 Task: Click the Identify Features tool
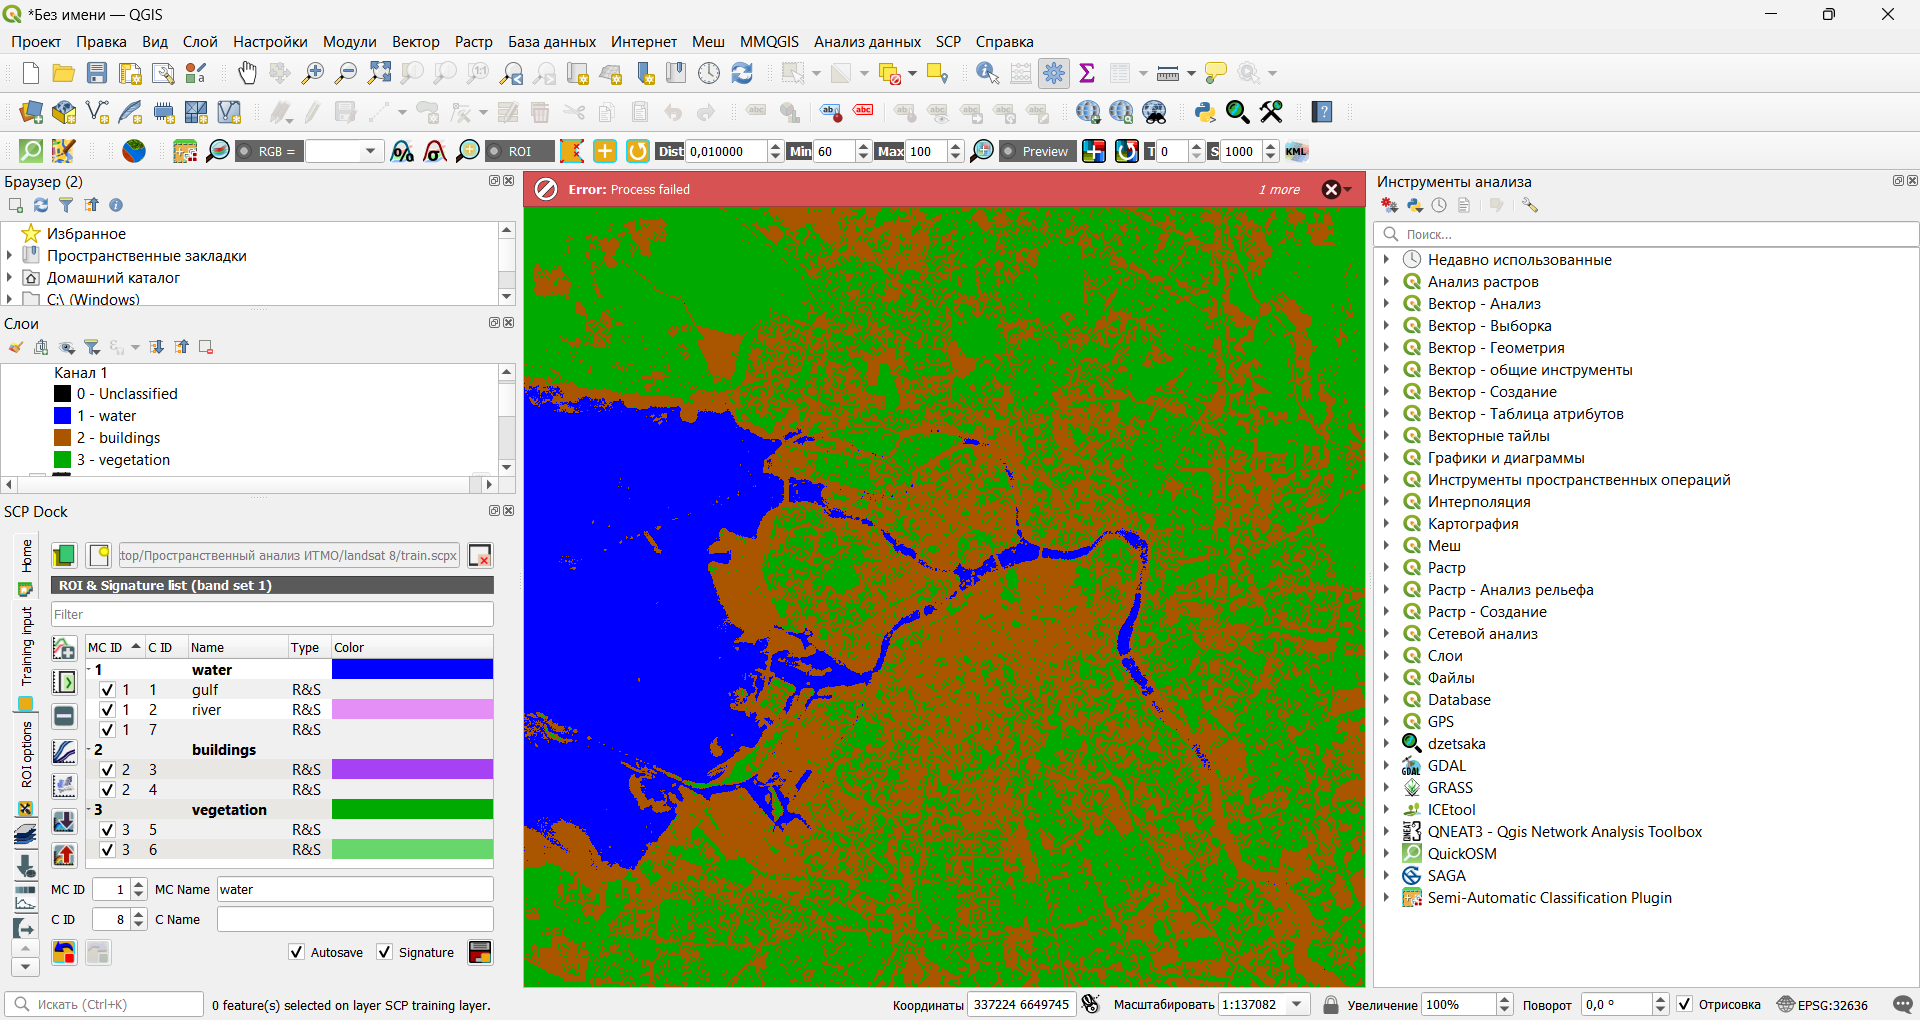coord(987,73)
